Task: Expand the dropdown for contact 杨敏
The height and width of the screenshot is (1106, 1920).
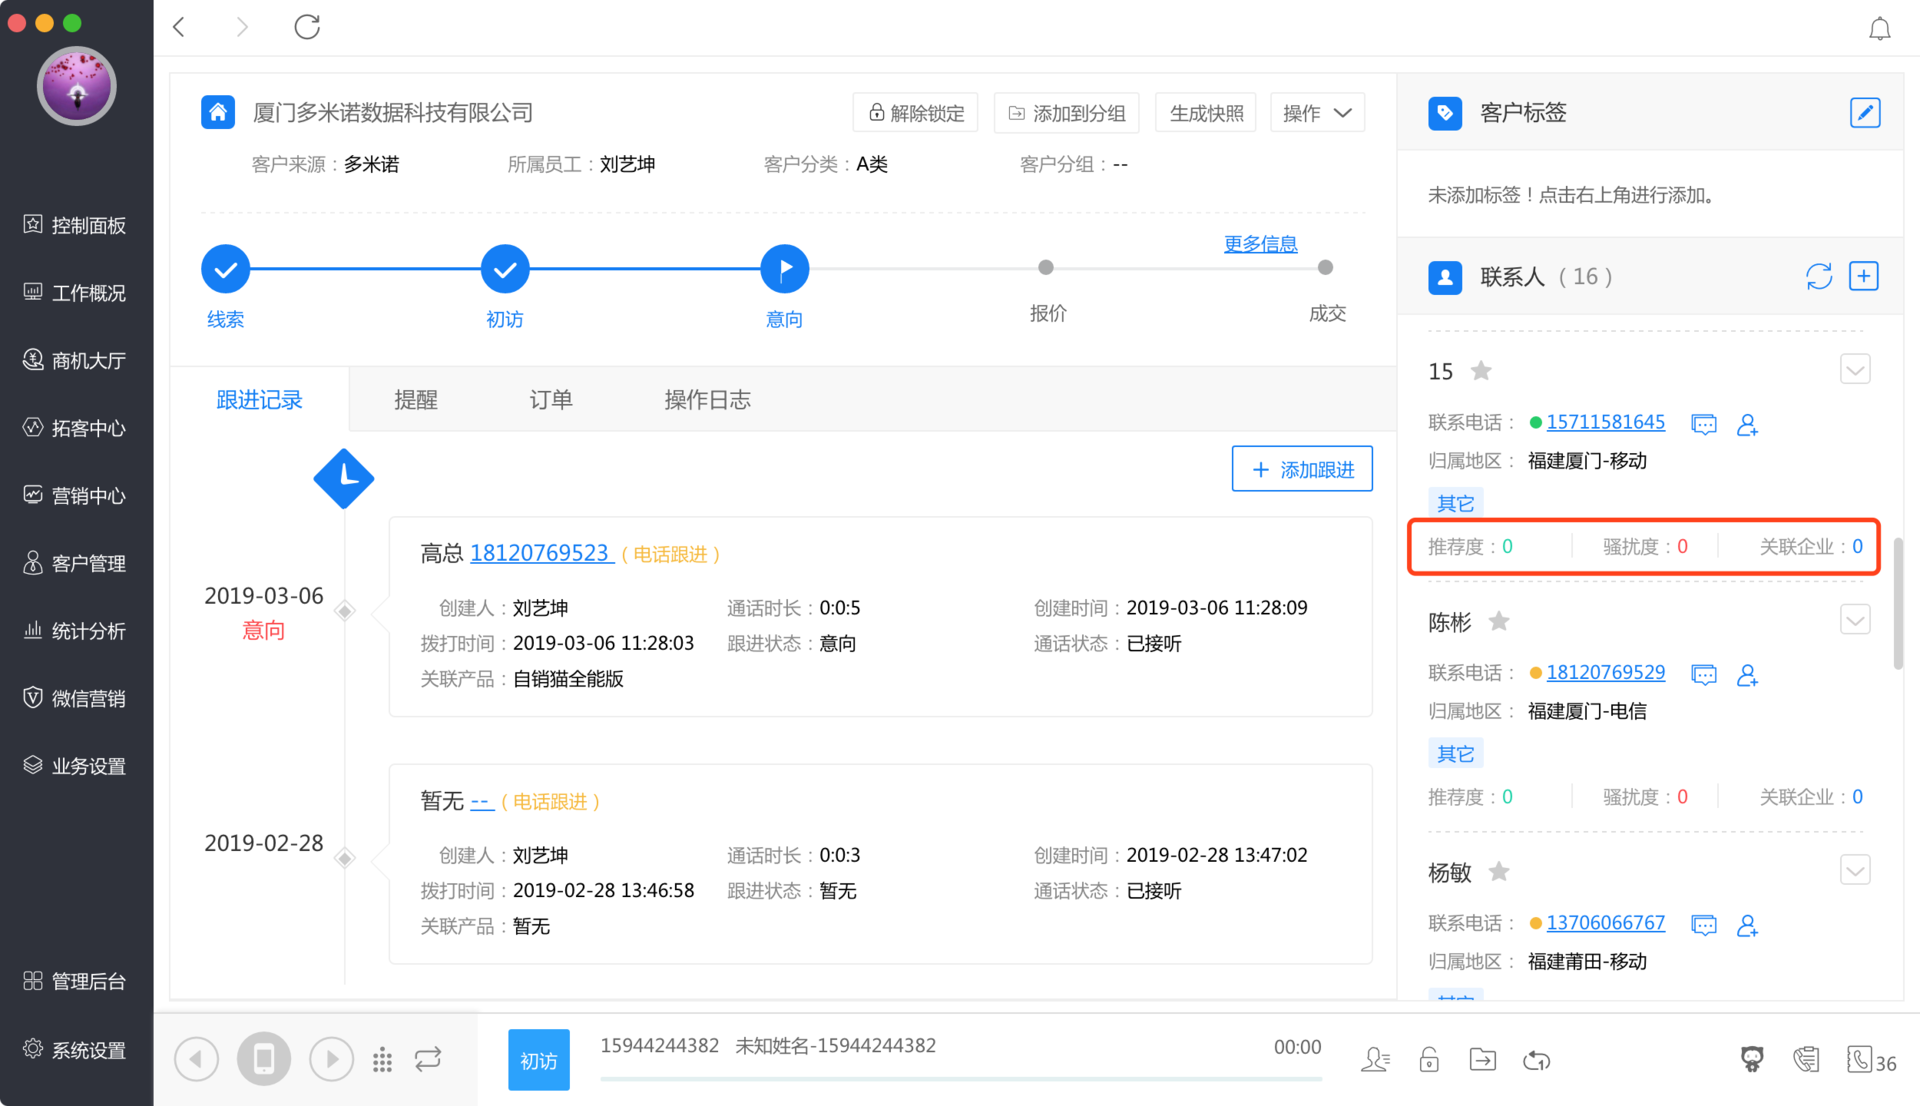Action: point(1856,870)
